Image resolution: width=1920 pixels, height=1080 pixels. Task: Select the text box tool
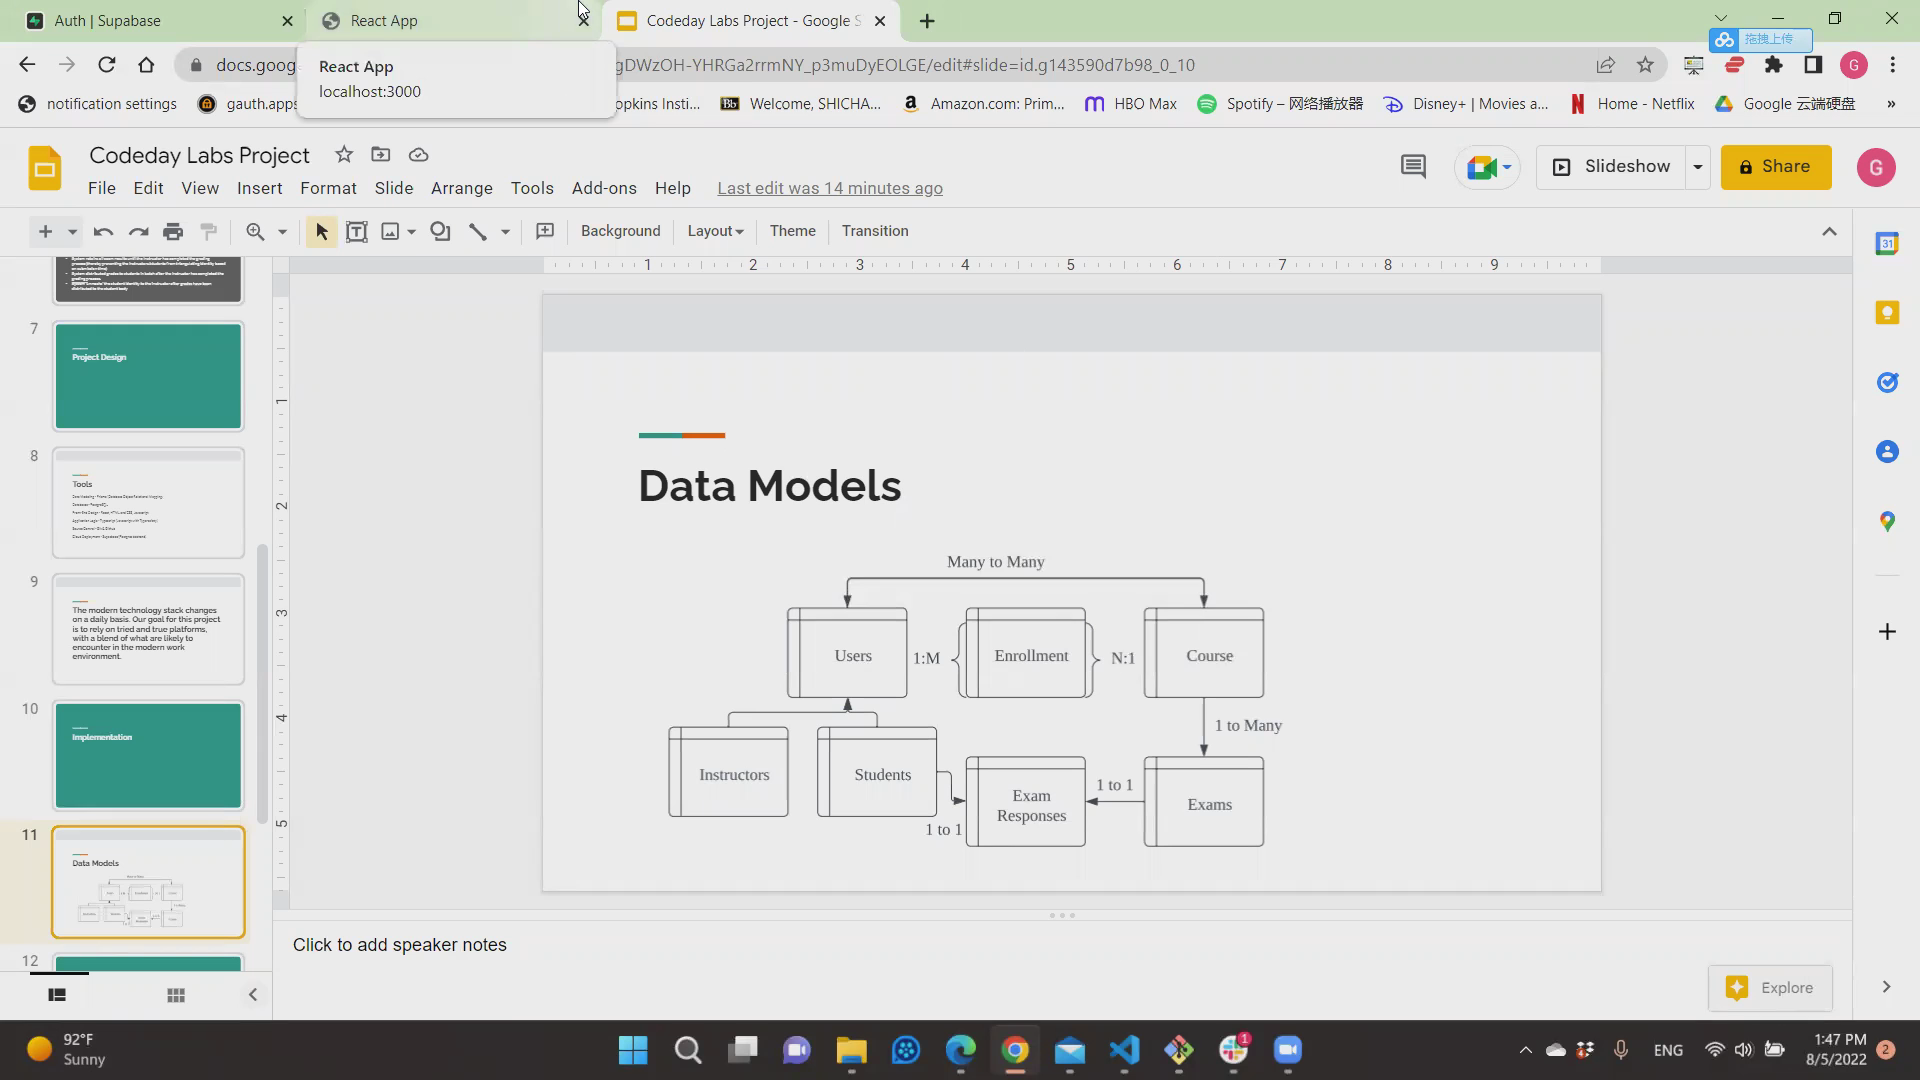tap(356, 231)
